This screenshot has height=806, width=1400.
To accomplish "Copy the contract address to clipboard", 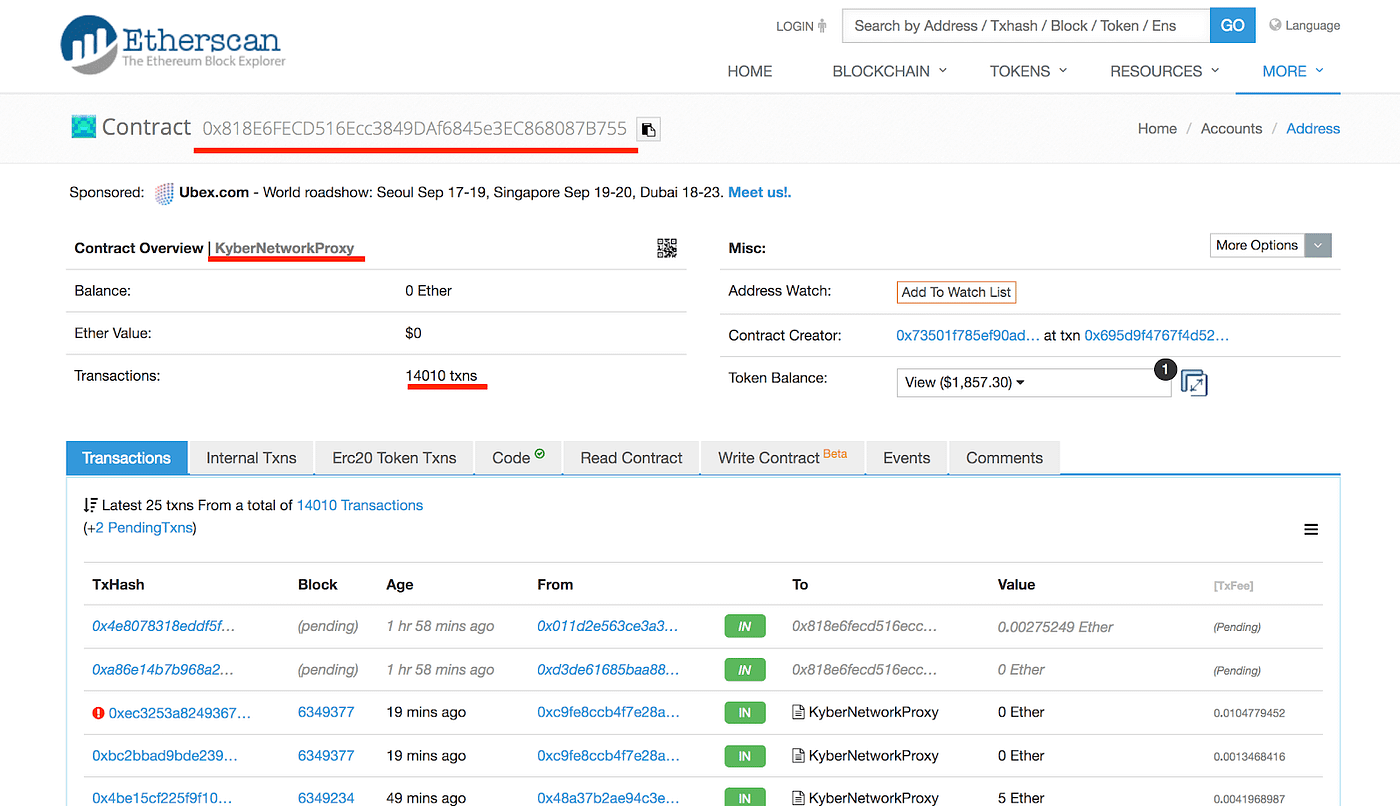I will click(x=647, y=128).
